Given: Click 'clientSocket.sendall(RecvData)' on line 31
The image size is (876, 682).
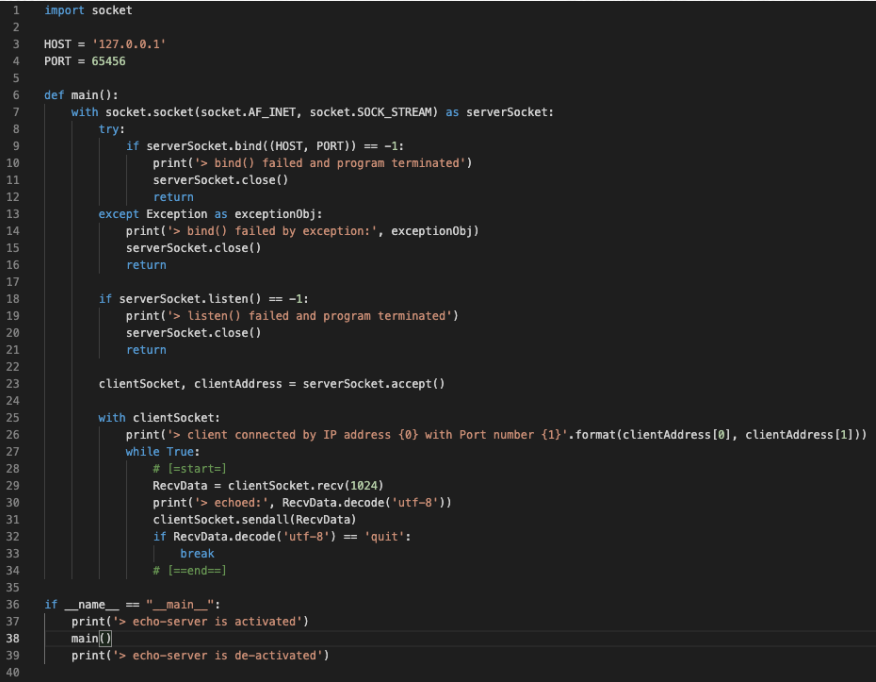Looking at the screenshot, I should point(254,519).
